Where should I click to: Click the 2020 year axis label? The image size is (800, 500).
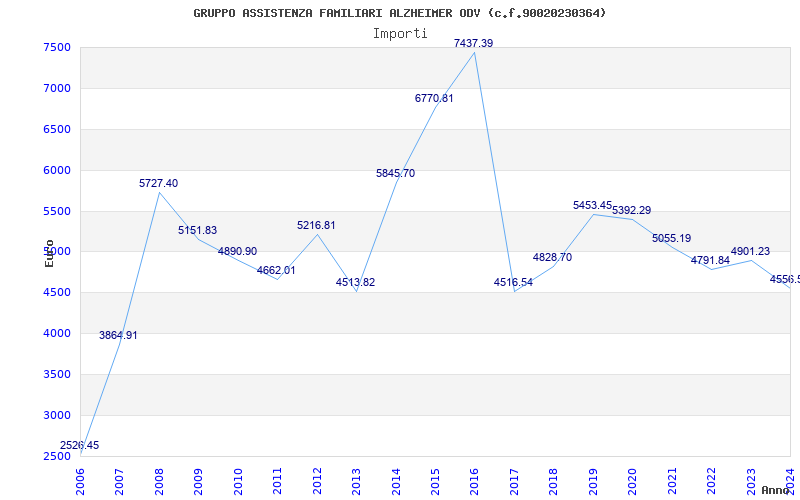tap(631, 480)
